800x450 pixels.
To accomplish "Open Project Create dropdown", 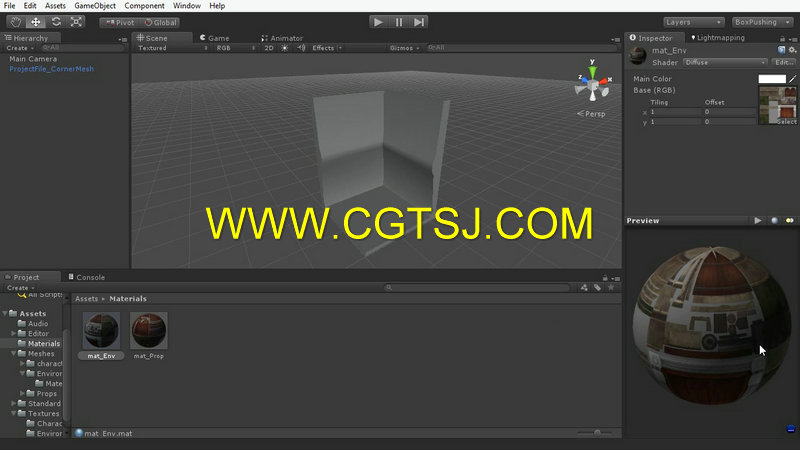I will (20, 288).
